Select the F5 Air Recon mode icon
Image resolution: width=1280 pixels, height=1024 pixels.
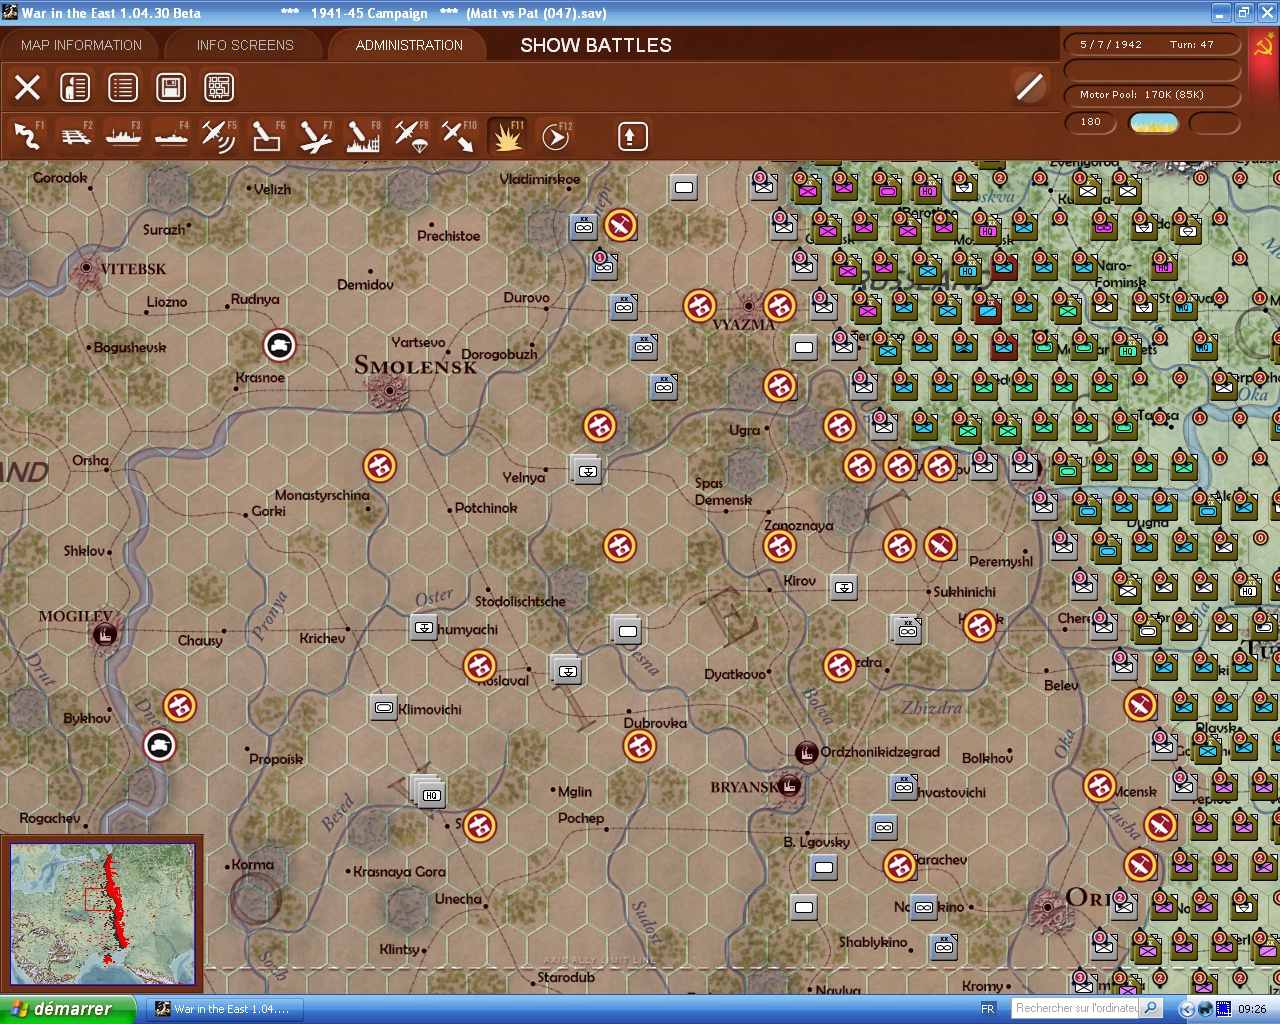click(219, 136)
